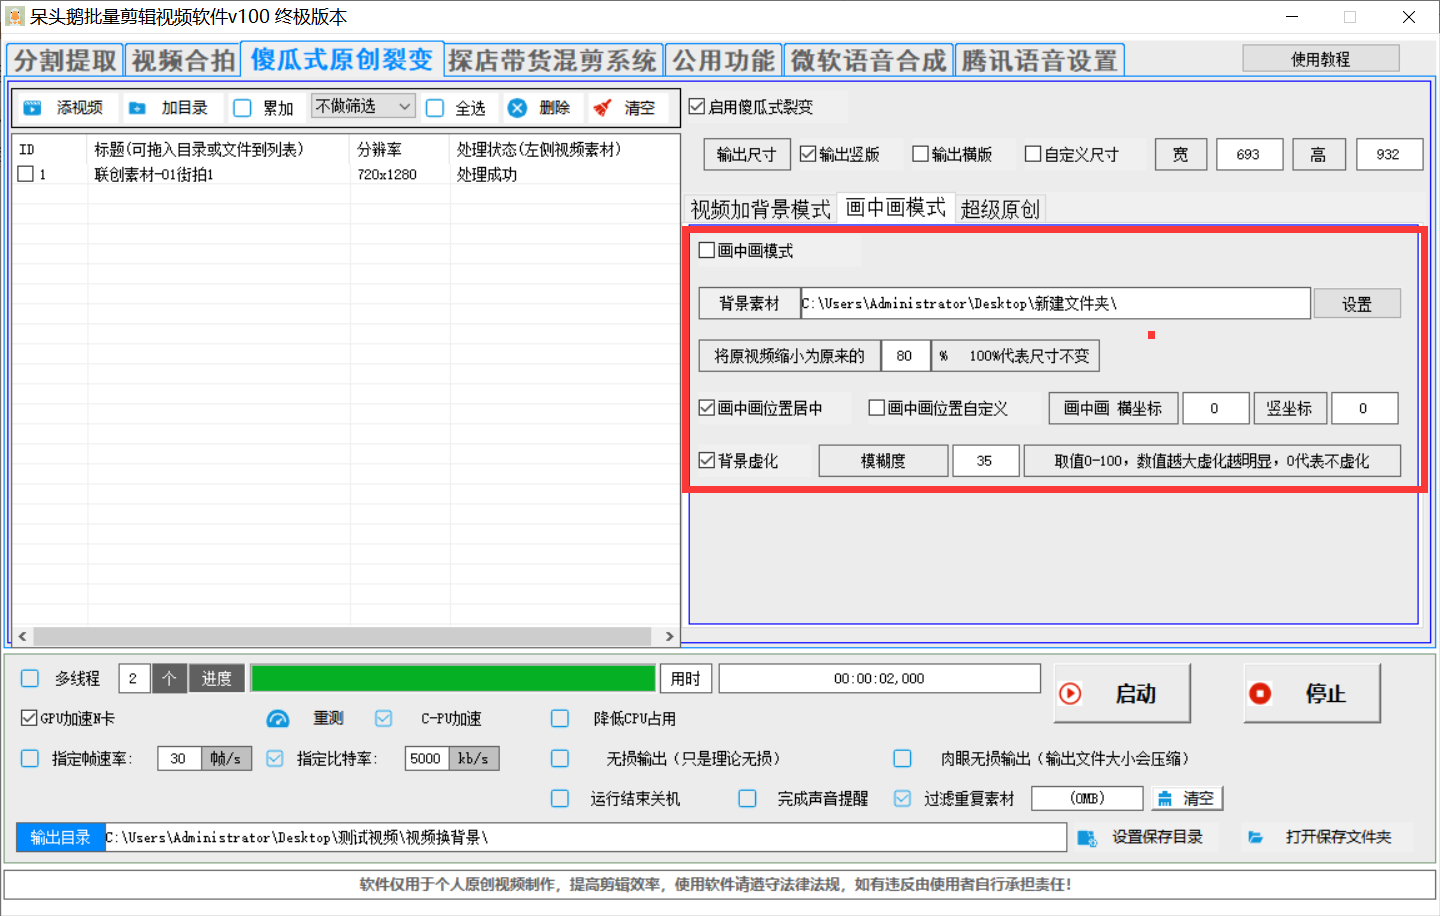Disable 启用傻瓜式裂变 checkbox
The height and width of the screenshot is (916, 1440).
(x=697, y=106)
